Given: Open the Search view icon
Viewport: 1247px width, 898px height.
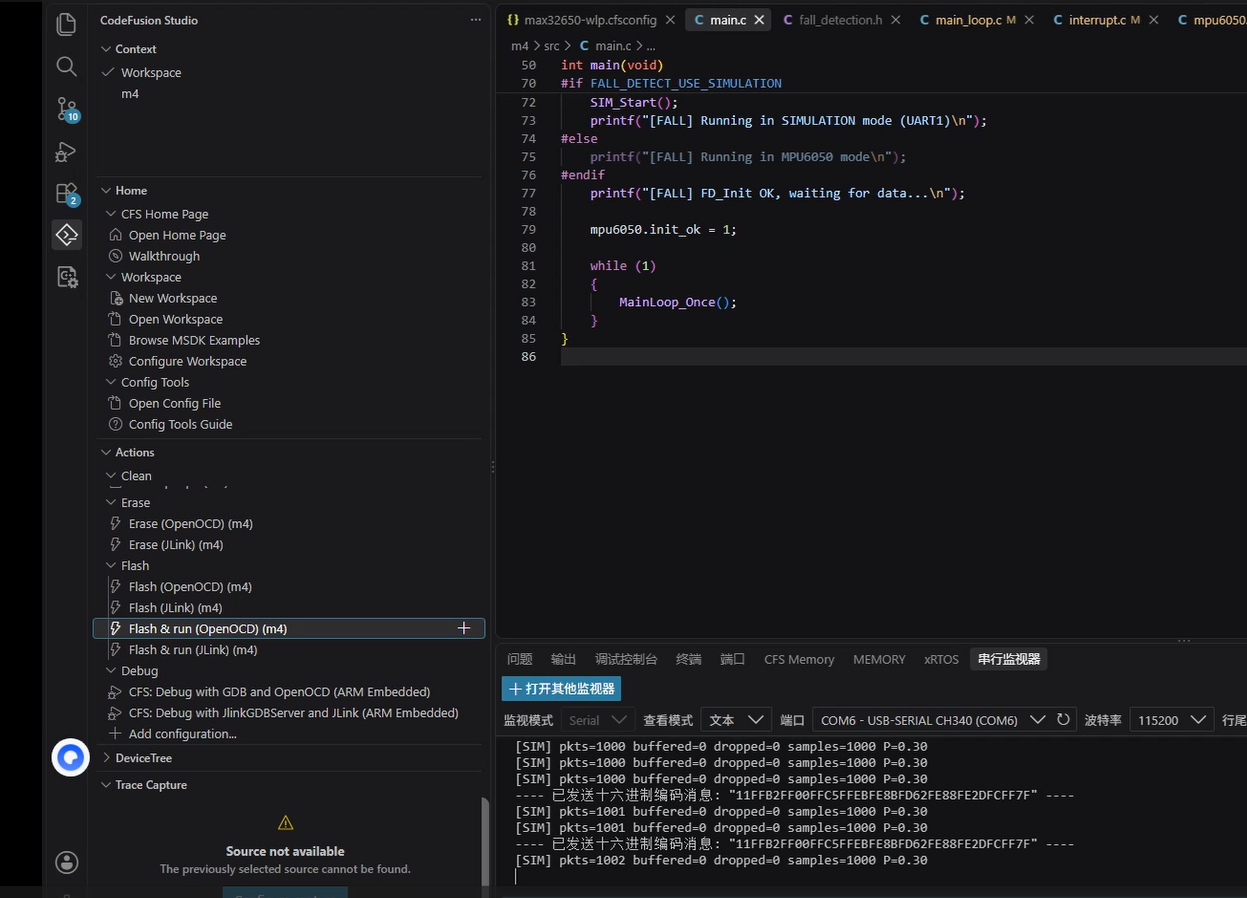Looking at the screenshot, I should tap(66, 66).
